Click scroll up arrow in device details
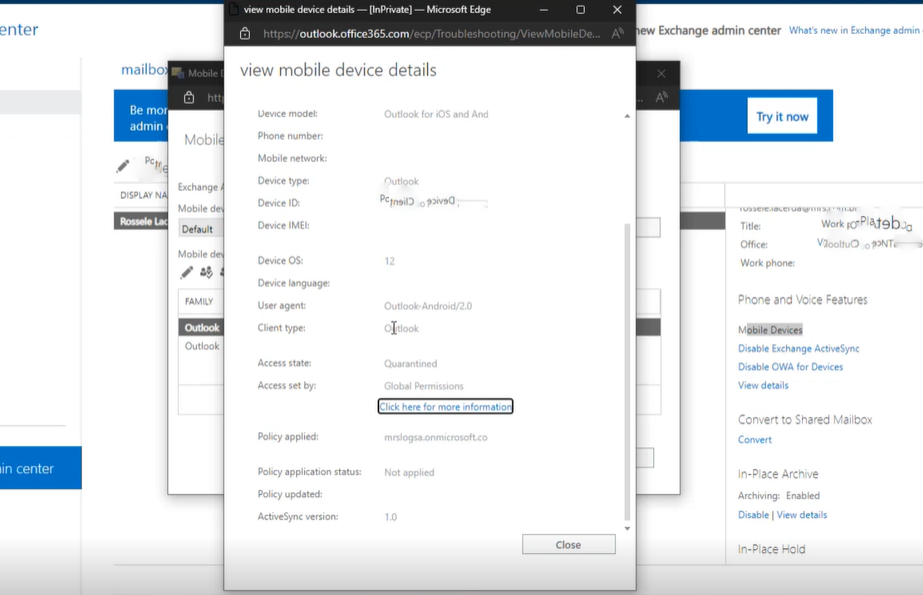 (x=627, y=116)
